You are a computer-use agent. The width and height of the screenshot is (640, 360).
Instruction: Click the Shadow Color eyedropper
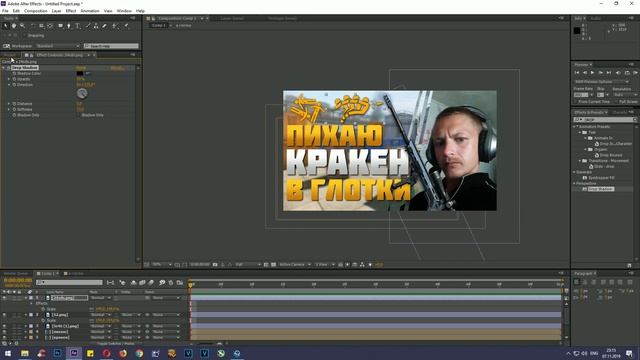click(x=87, y=73)
